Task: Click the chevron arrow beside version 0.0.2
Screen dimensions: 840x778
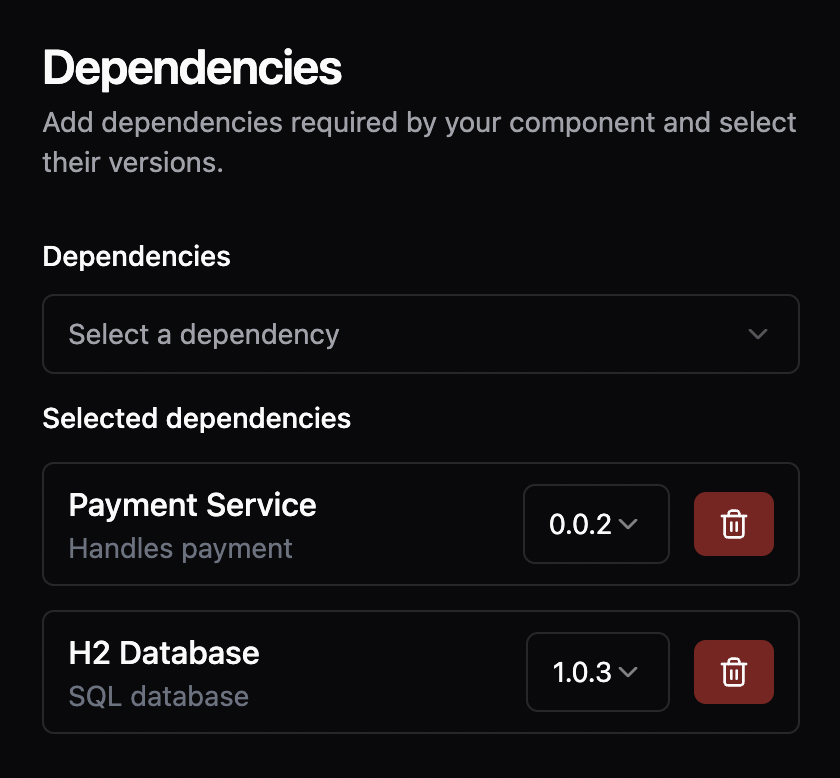Action: tap(628, 523)
